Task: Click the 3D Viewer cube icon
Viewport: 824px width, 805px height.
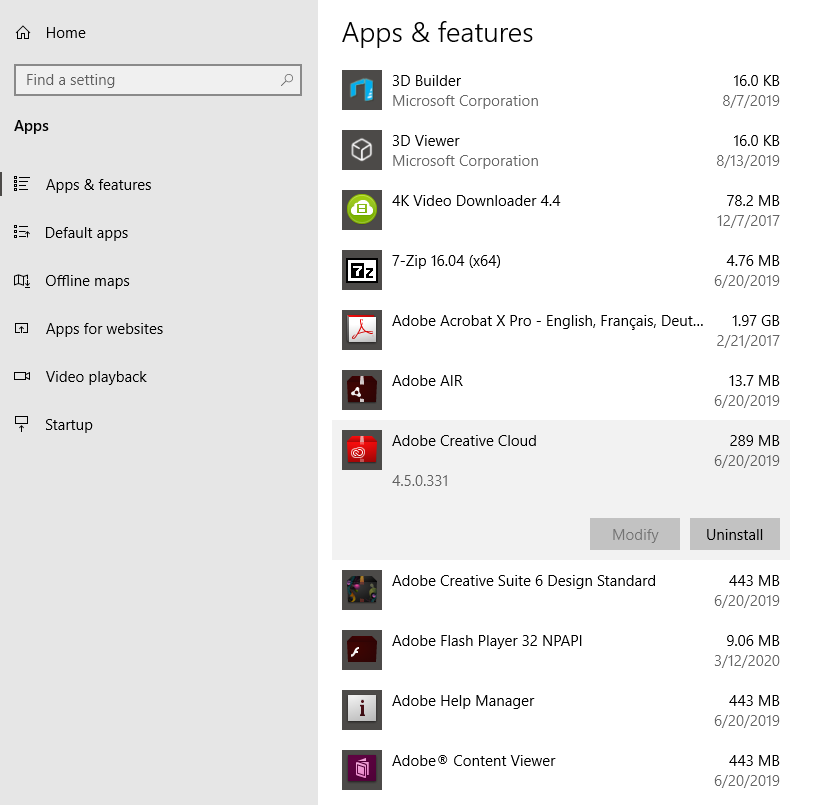Action: click(x=362, y=150)
